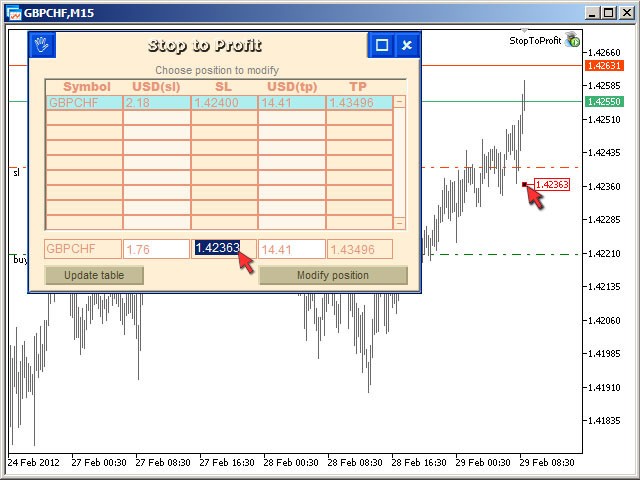Minimize the GBPCHF,M15 chart window

click(x=591, y=13)
